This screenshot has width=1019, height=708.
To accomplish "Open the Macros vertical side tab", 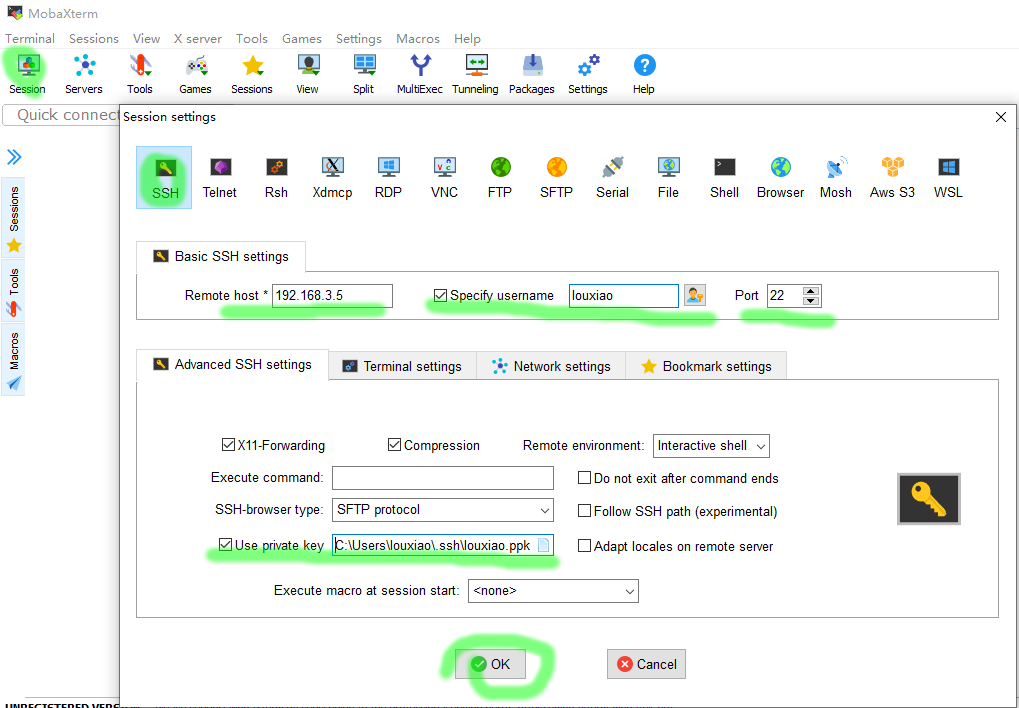I will coord(14,360).
